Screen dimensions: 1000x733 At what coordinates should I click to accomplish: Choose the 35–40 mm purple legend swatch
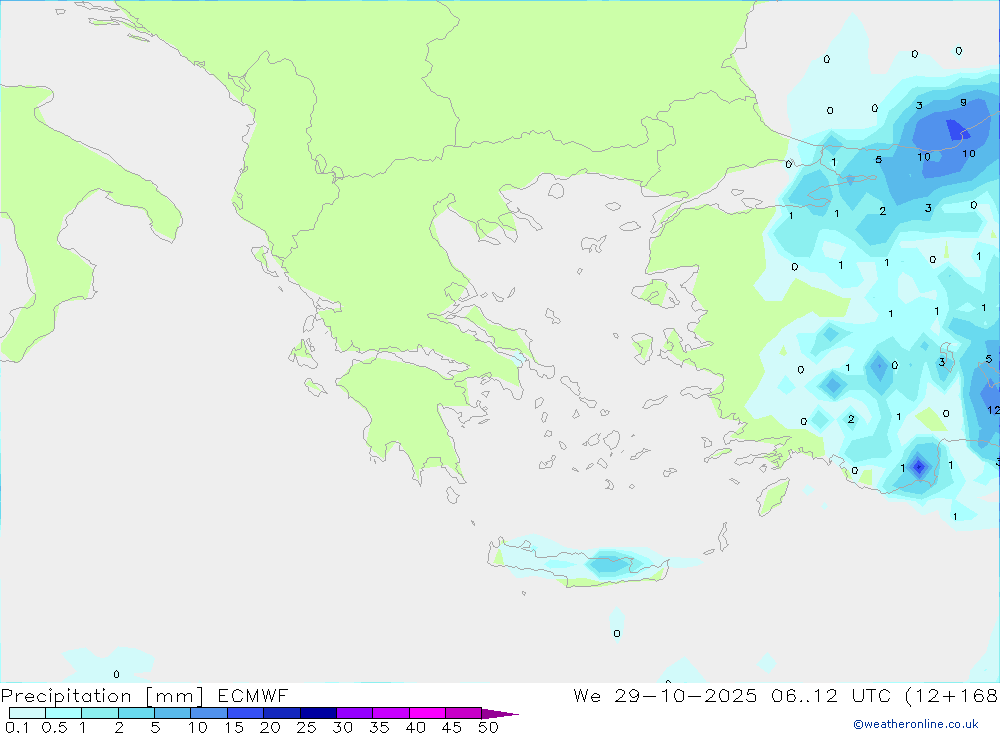pyautogui.click(x=391, y=713)
